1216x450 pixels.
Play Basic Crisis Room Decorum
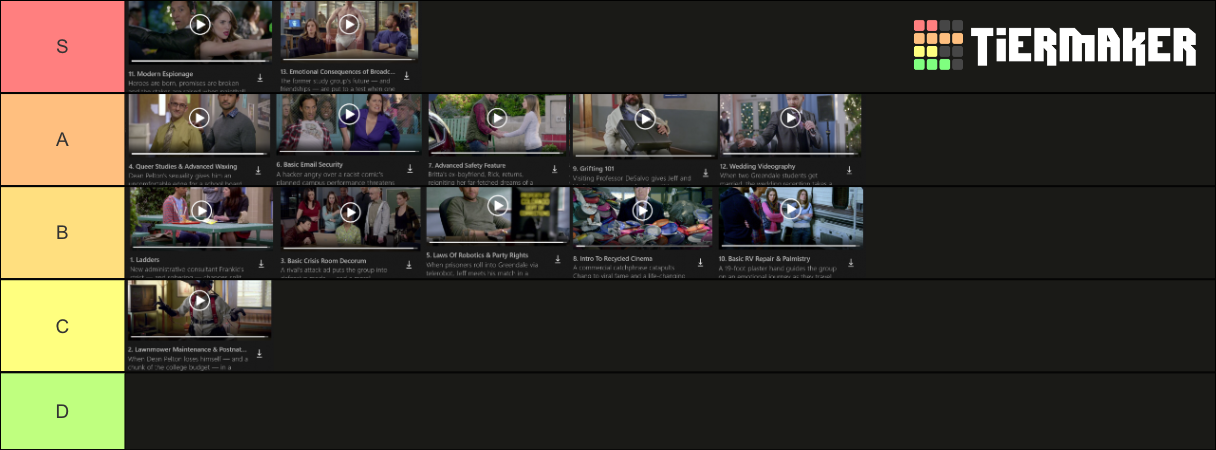350,212
